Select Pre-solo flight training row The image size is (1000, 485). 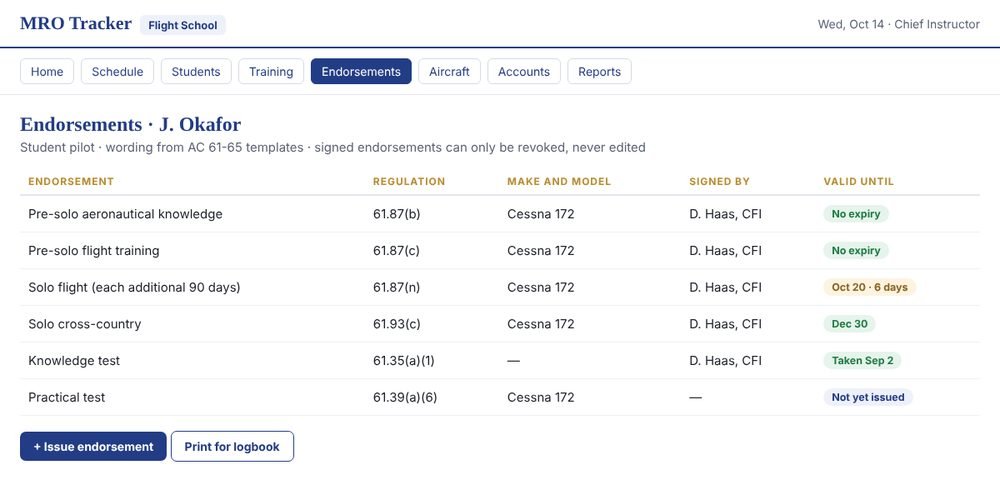tap(500, 251)
